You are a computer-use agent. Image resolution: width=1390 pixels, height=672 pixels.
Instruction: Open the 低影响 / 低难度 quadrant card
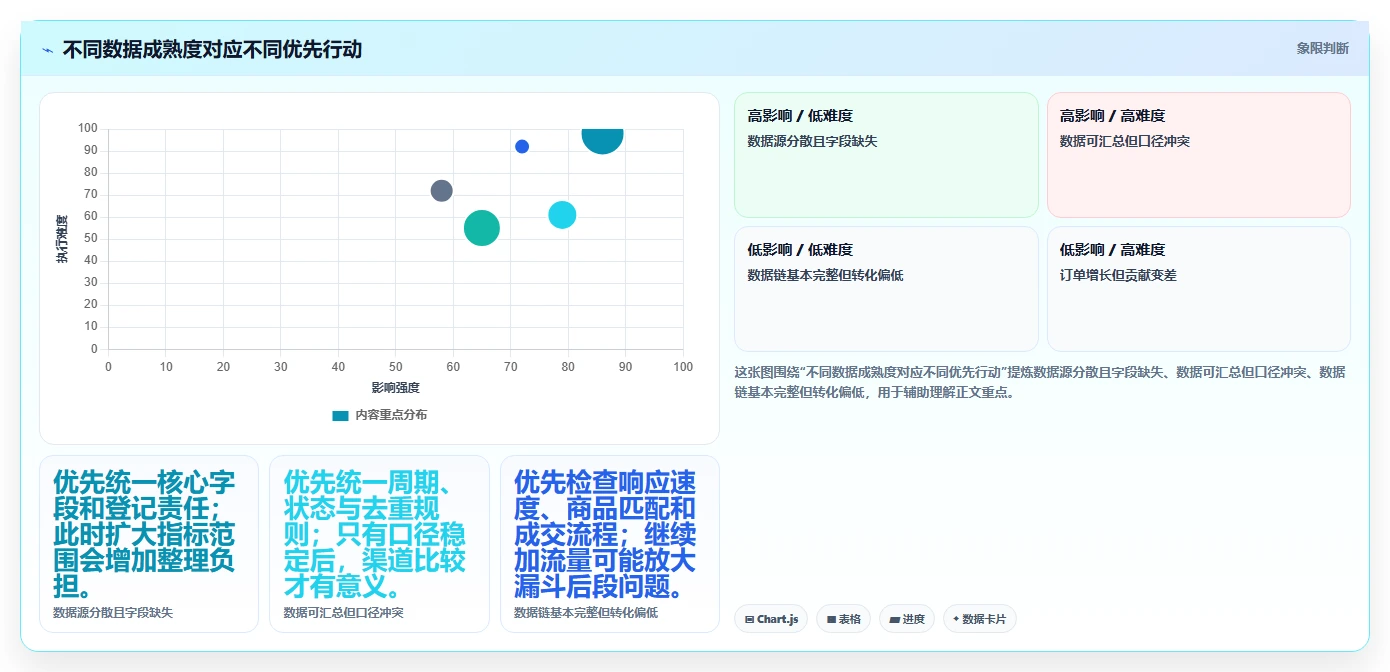pos(886,289)
